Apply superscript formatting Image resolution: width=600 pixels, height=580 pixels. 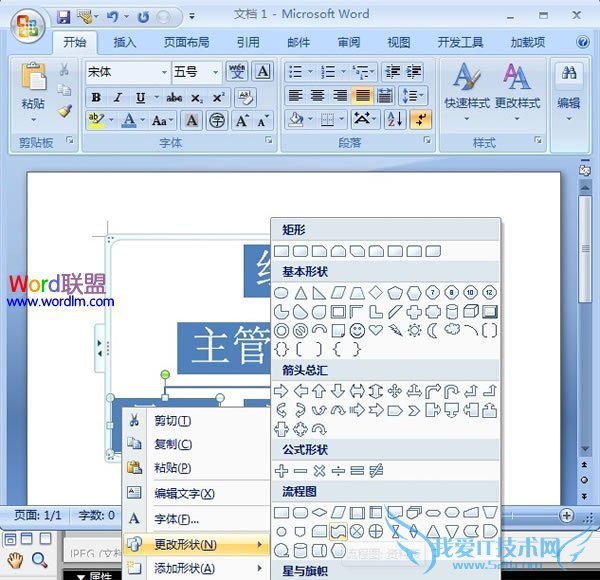point(218,98)
